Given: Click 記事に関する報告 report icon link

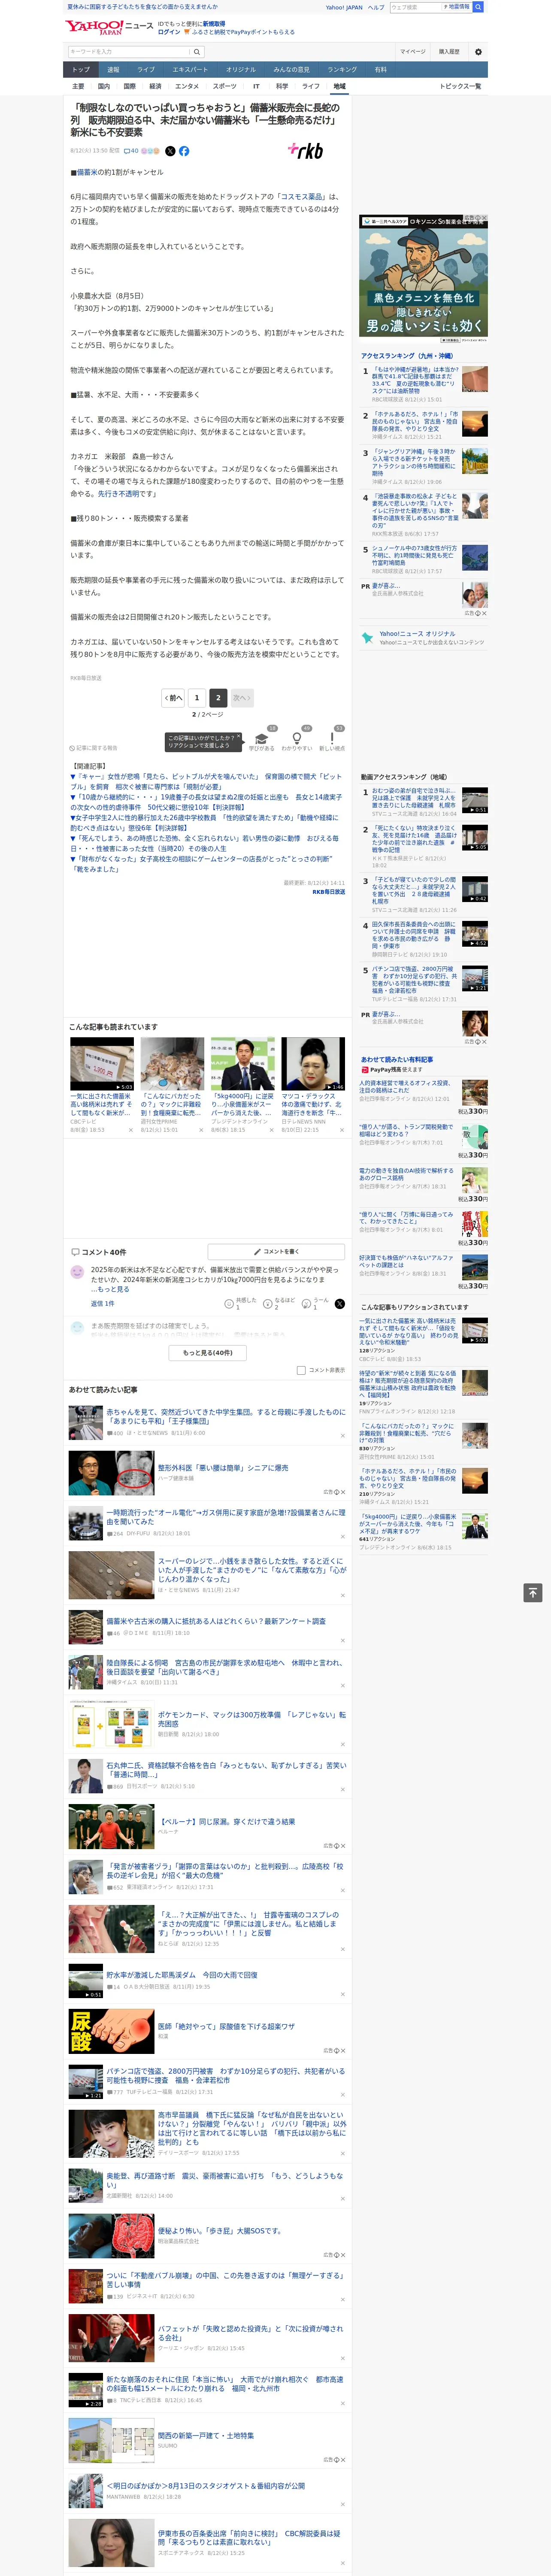Looking at the screenshot, I should click(93, 748).
